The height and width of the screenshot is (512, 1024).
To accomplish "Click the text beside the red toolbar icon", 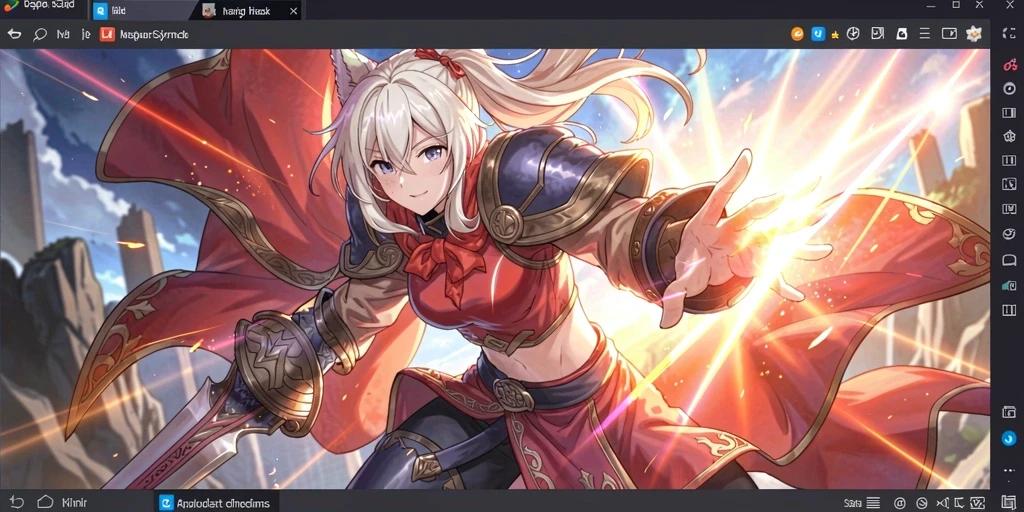I will point(154,35).
